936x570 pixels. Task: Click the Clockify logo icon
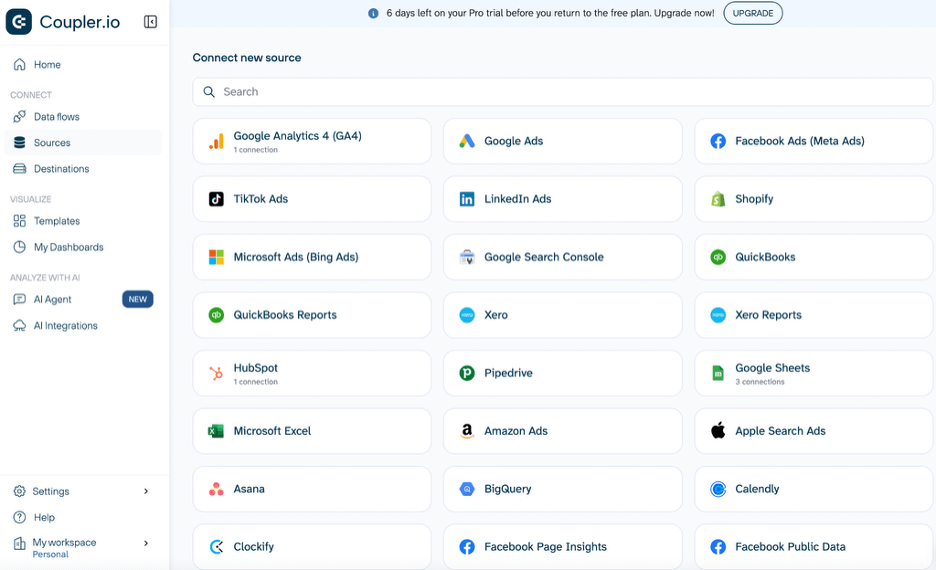pyautogui.click(x=216, y=547)
